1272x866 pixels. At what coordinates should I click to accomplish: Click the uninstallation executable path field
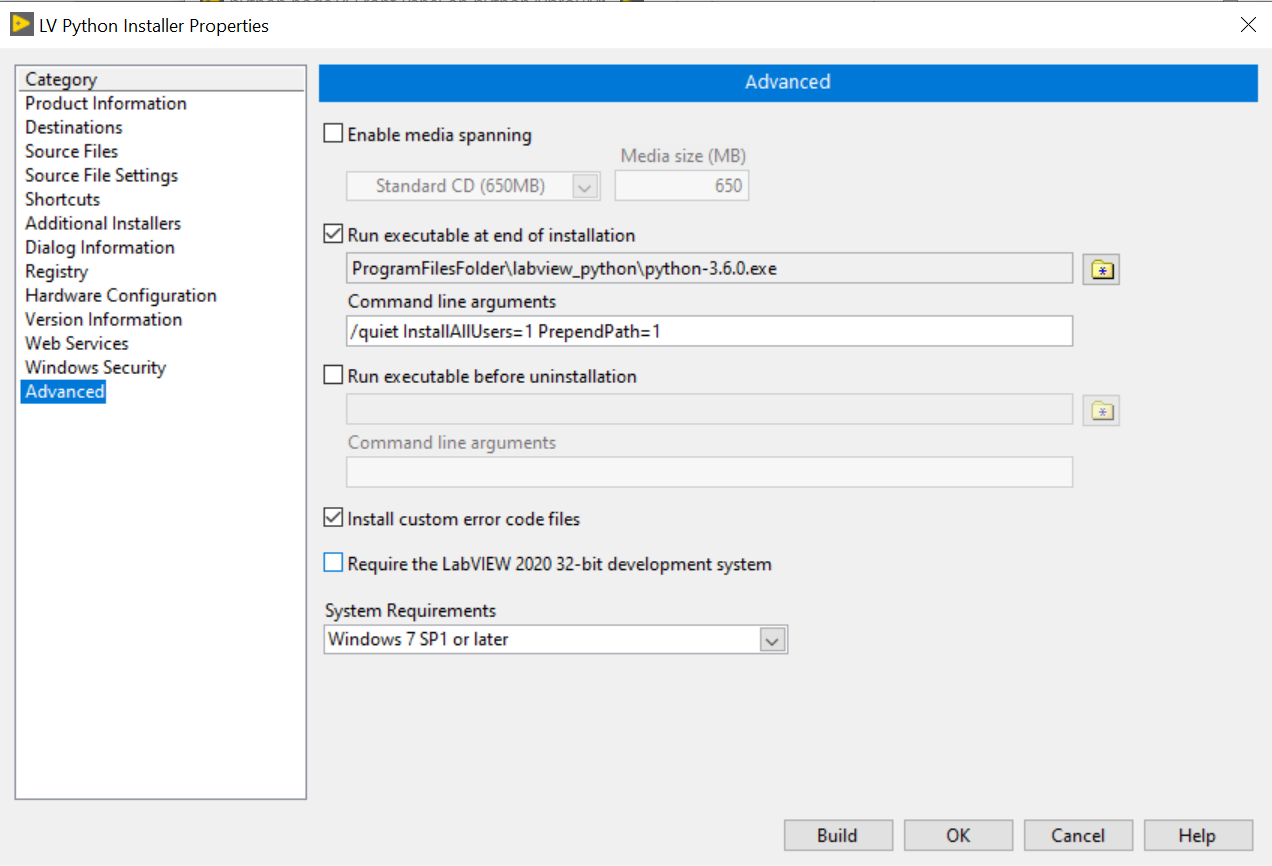[710, 410]
